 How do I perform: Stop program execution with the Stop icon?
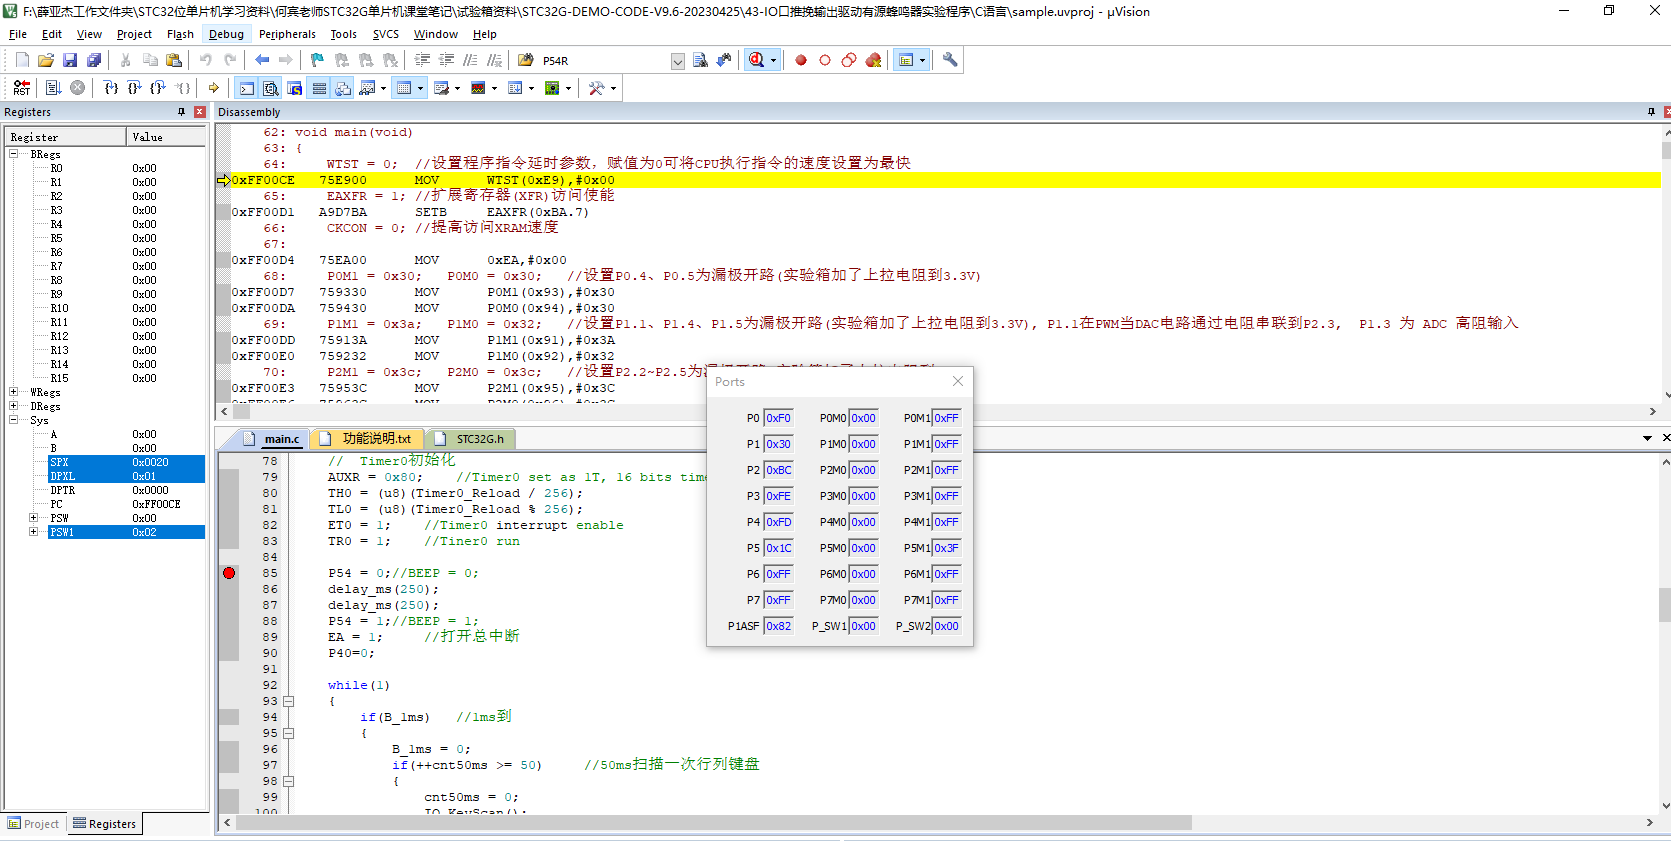point(77,88)
